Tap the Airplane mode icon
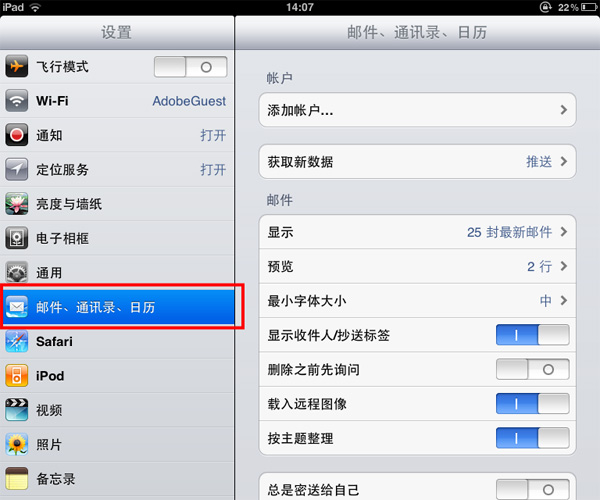600x500 pixels. pos(16,66)
